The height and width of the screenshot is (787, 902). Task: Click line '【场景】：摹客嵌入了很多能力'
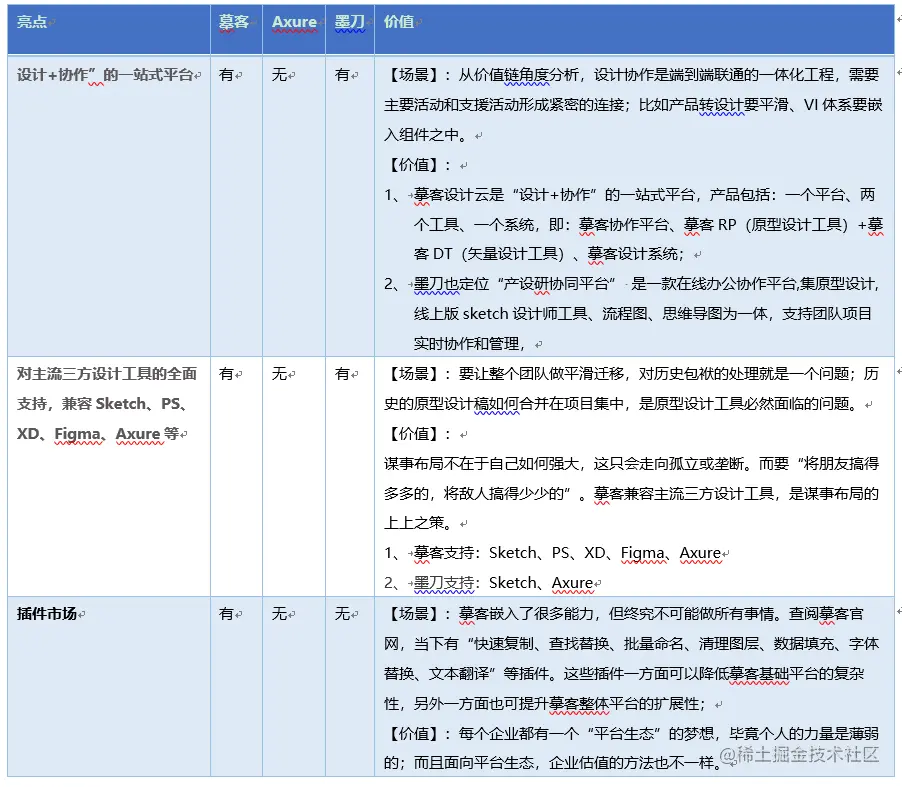click(x=624, y=614)
